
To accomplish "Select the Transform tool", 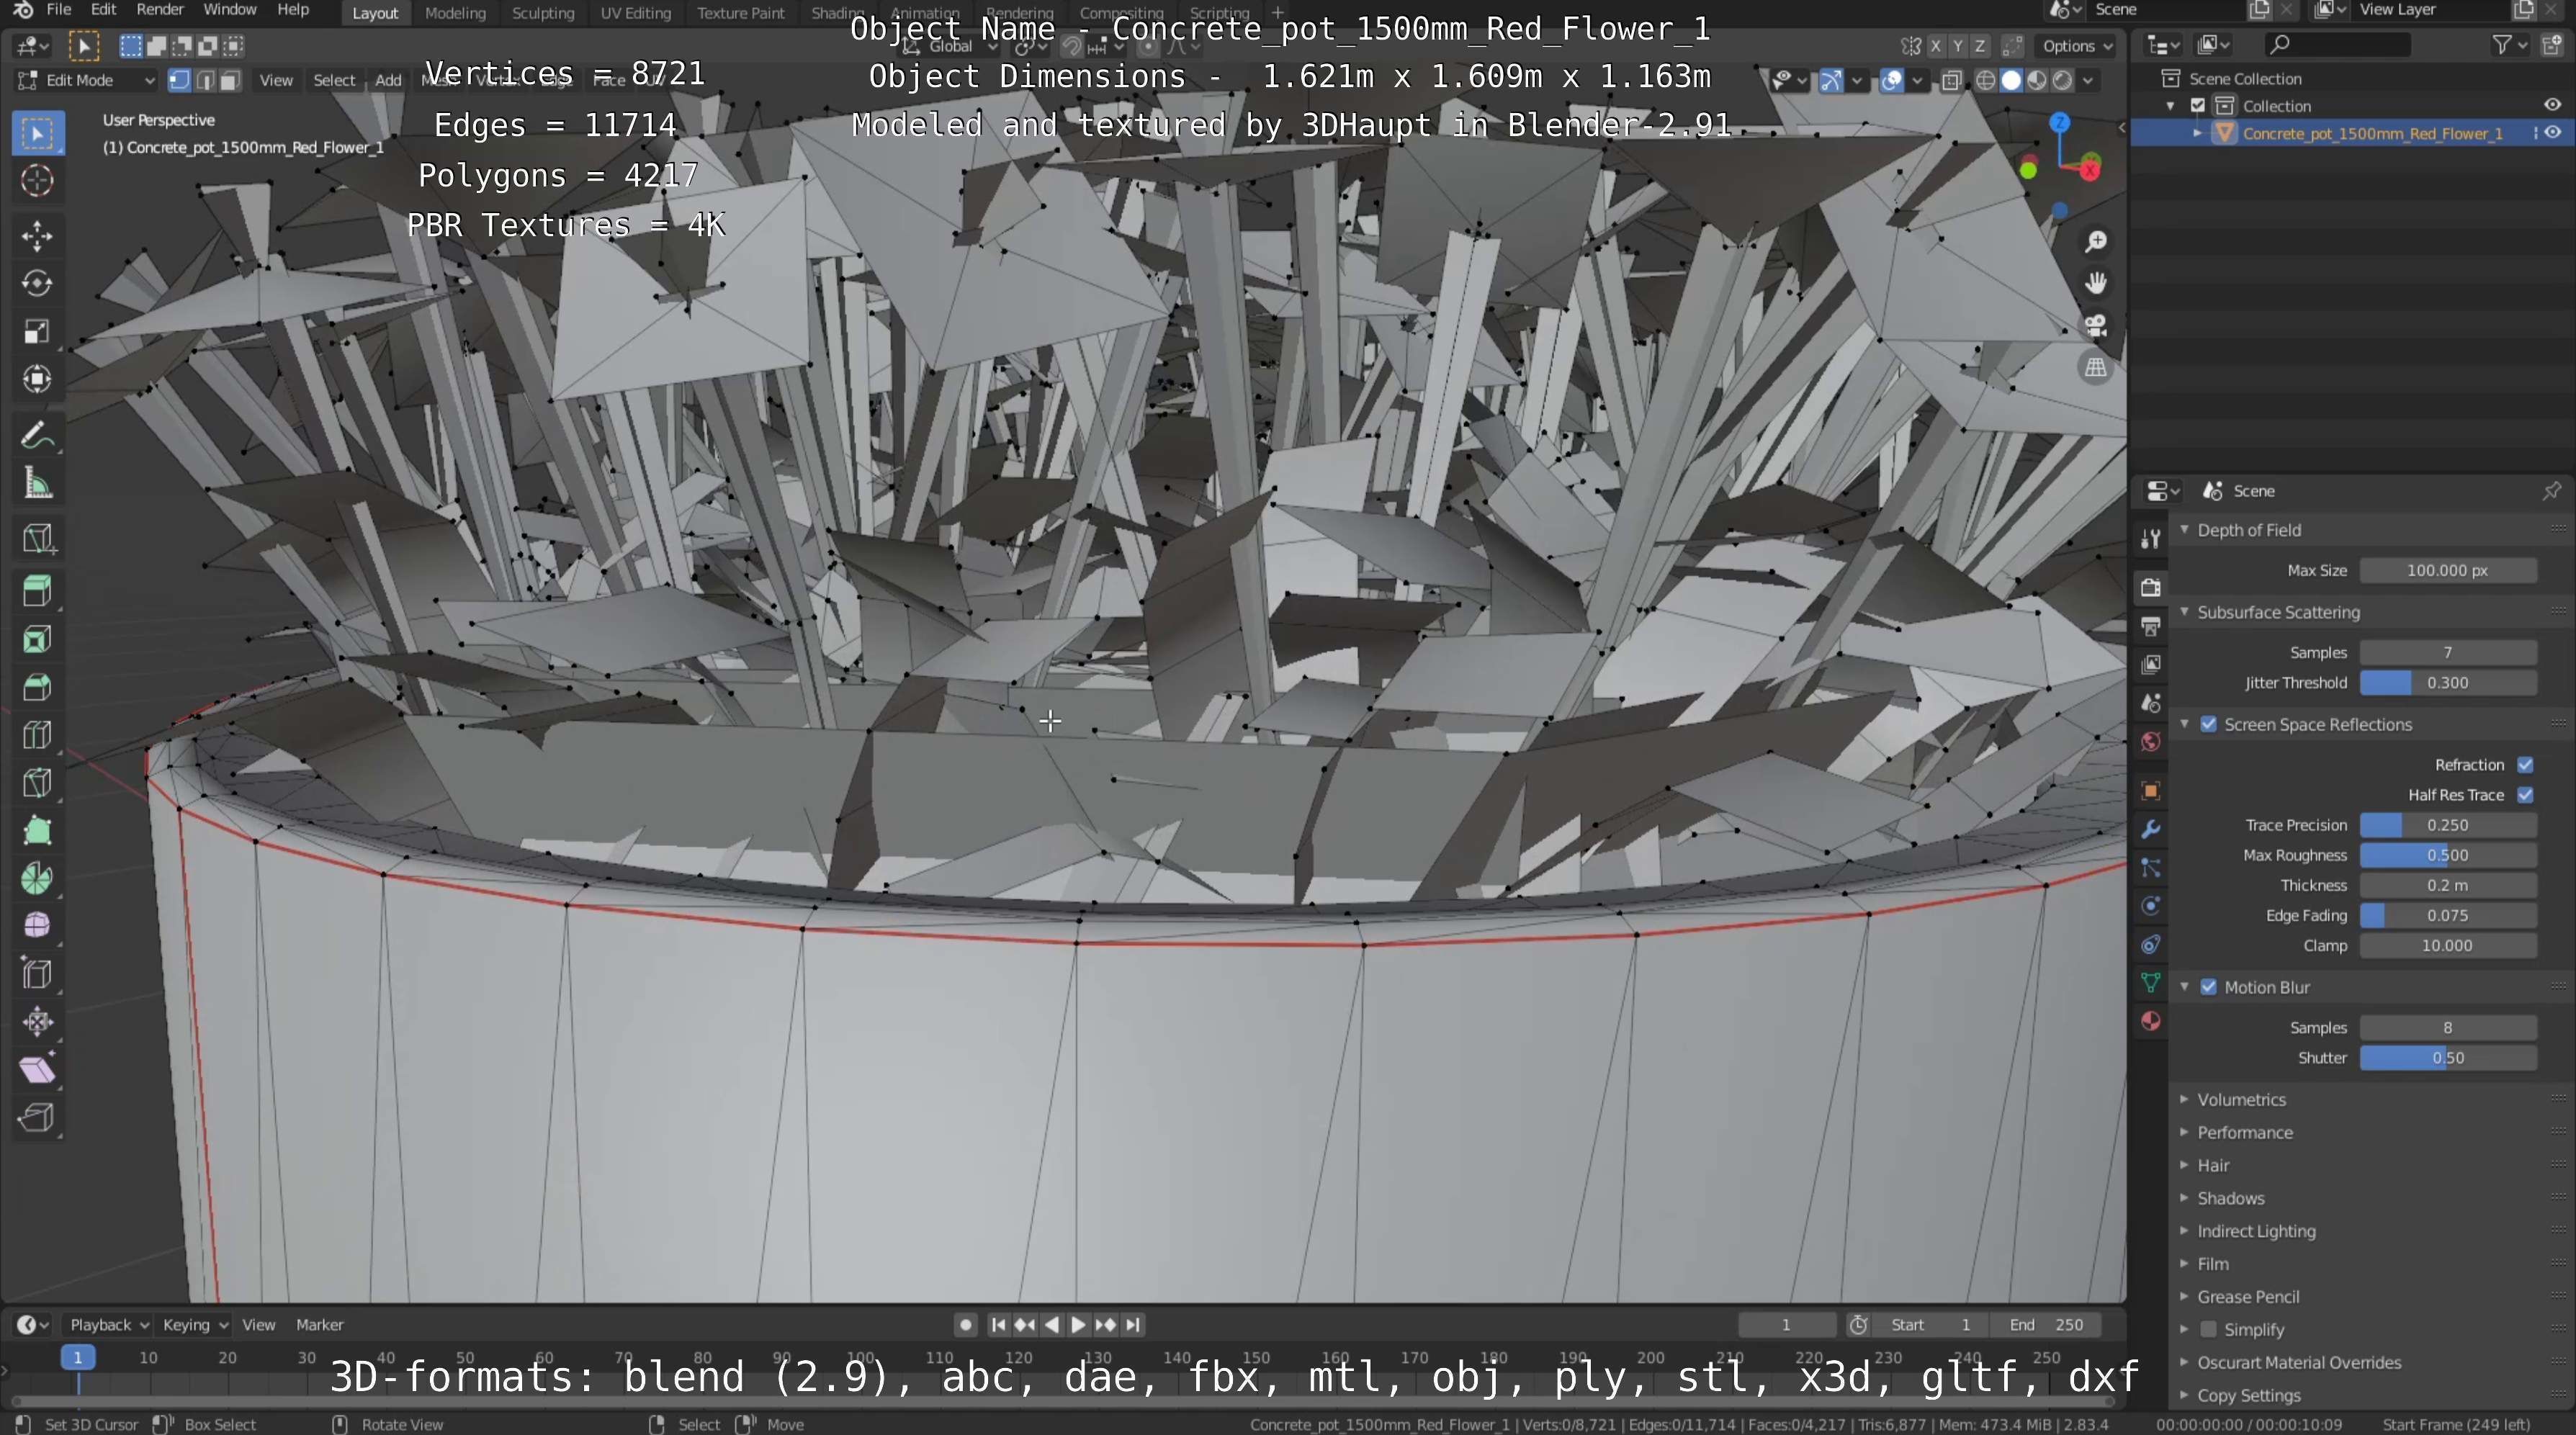I will (x=38, y=379).
